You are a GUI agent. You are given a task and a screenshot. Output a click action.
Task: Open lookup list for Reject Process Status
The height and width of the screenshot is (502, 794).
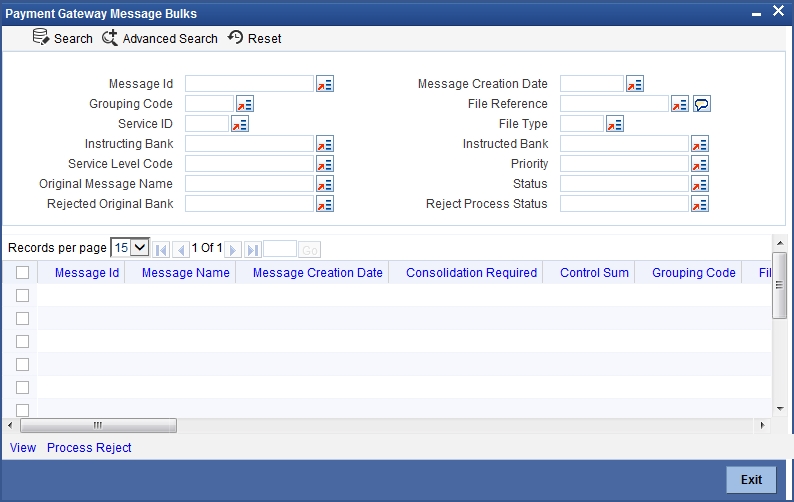tap(700, 204)
